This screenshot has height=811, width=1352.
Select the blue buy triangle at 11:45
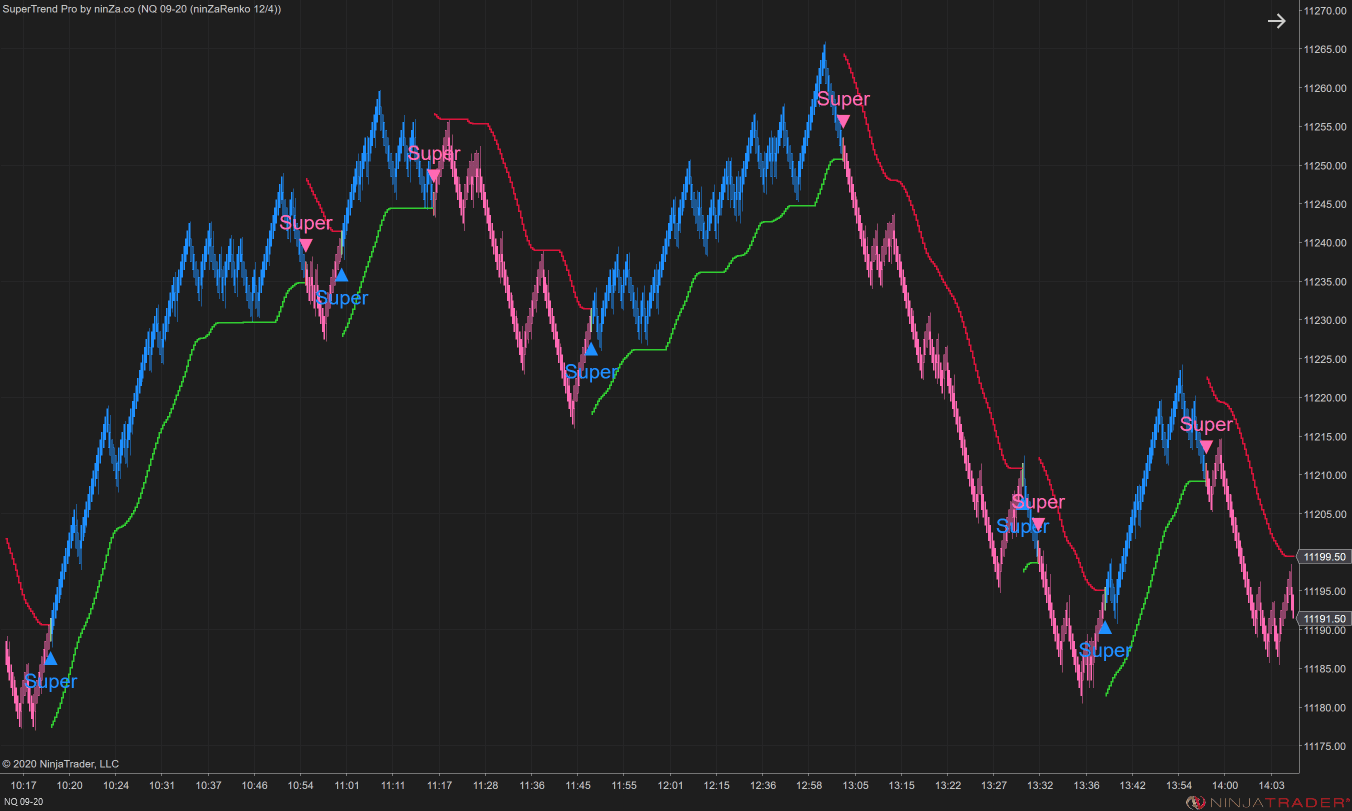pos(591,349)
